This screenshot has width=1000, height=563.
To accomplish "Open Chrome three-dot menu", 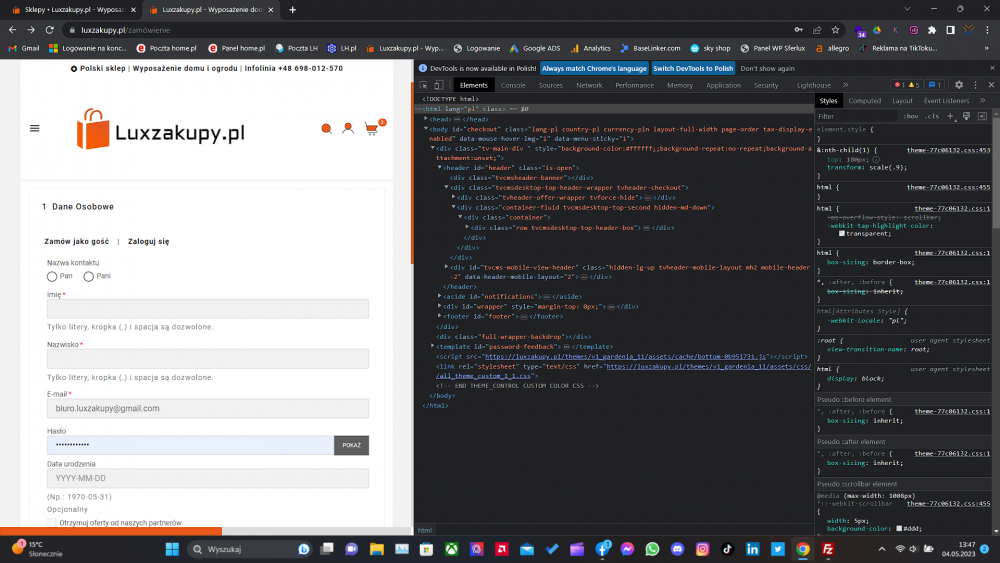I will tap(987, 30).
